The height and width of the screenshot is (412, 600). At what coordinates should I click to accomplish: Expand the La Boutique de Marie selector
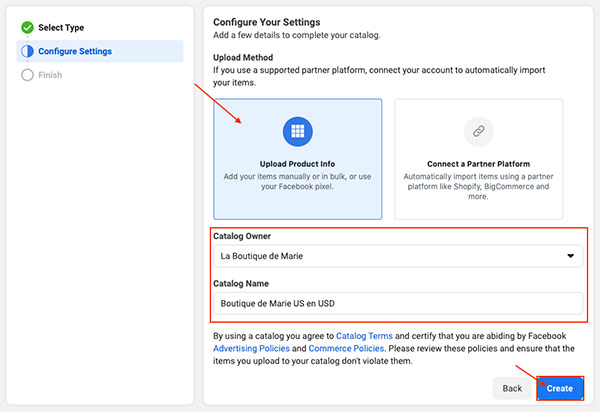click(398, 256)
